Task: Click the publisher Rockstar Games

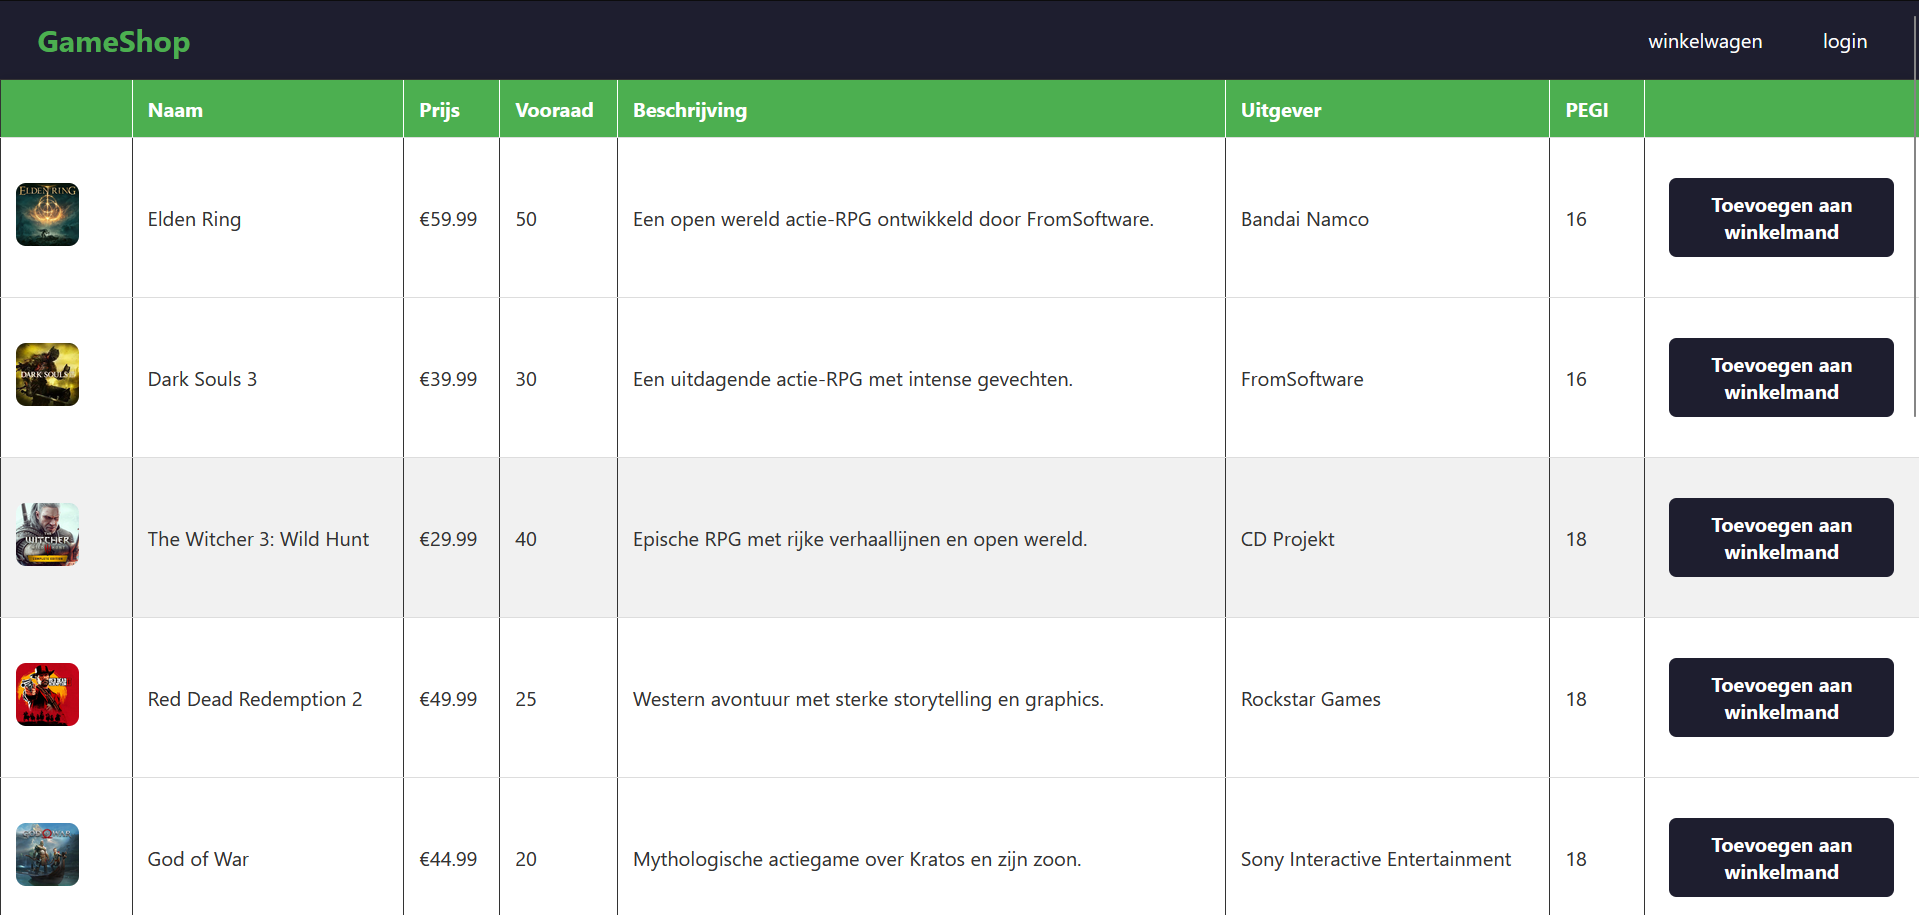Action: (x=1311, y=699)
